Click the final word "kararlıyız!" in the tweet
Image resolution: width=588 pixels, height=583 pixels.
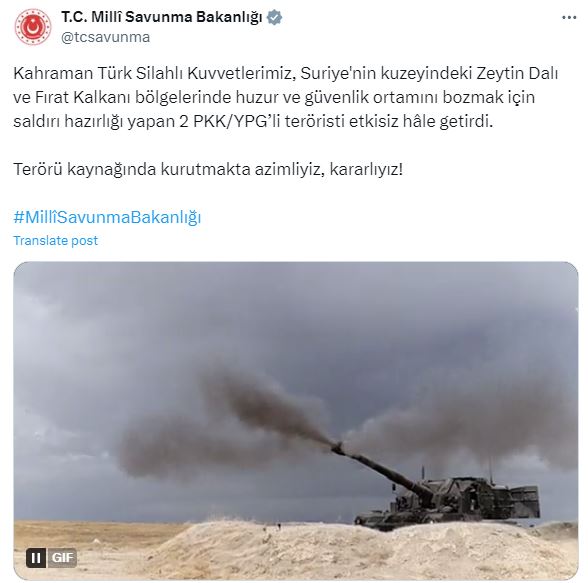[x=366, y=169]
